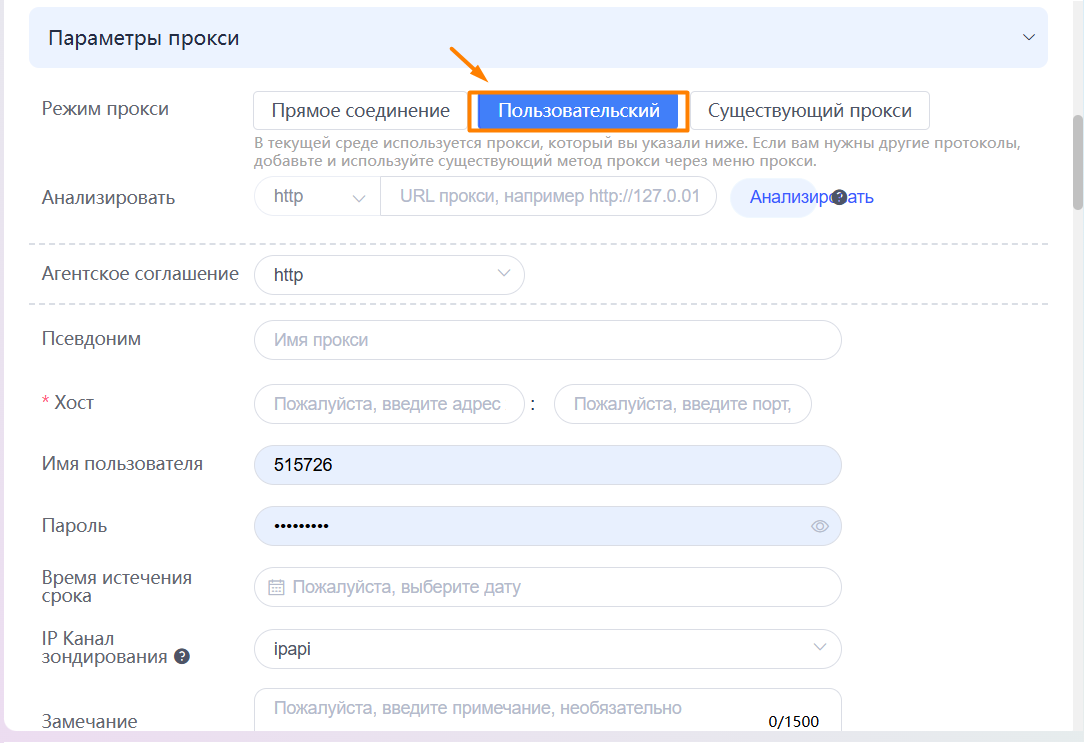The width and height of the screenshot is (1084, 743).
Task: Open the http protocol dropdown in Анализировать row
Action: coord(317,196)
